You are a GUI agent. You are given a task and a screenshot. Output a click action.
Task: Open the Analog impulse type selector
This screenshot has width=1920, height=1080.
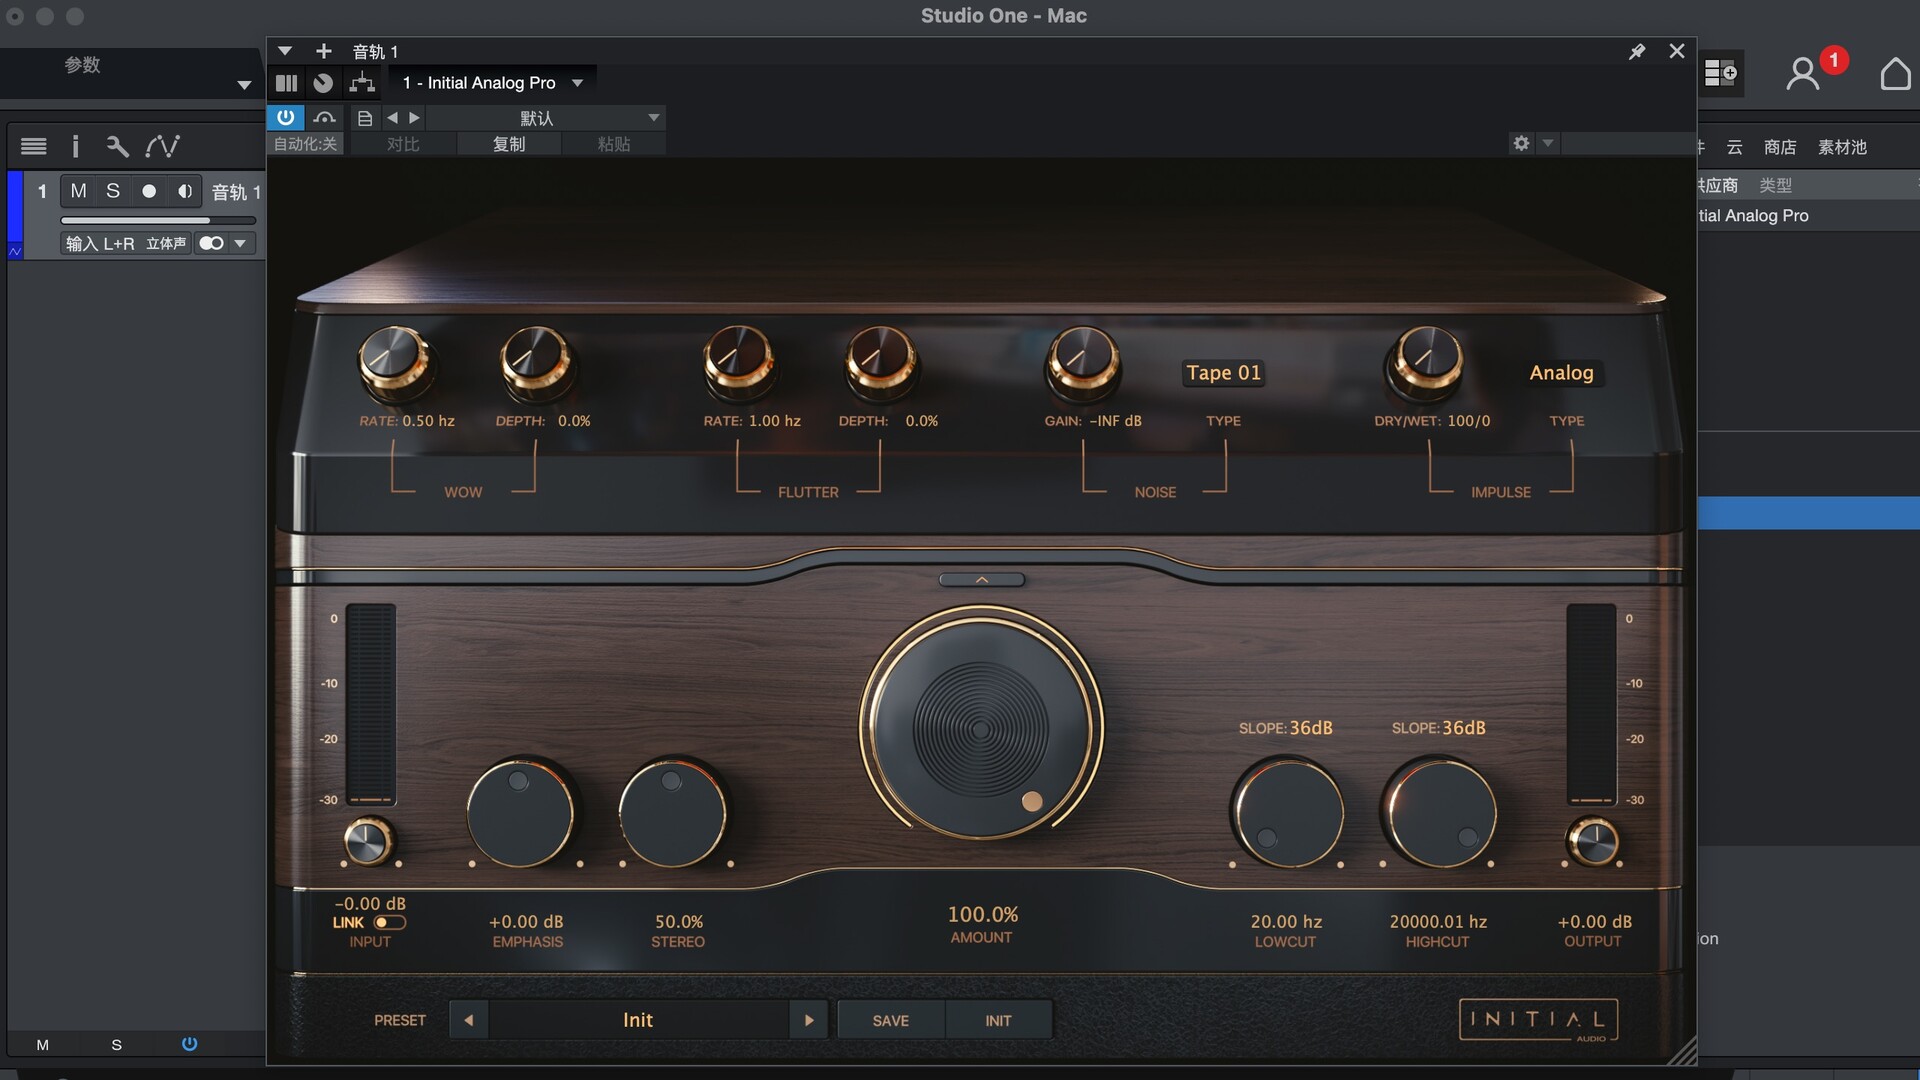click(1561, 373)
